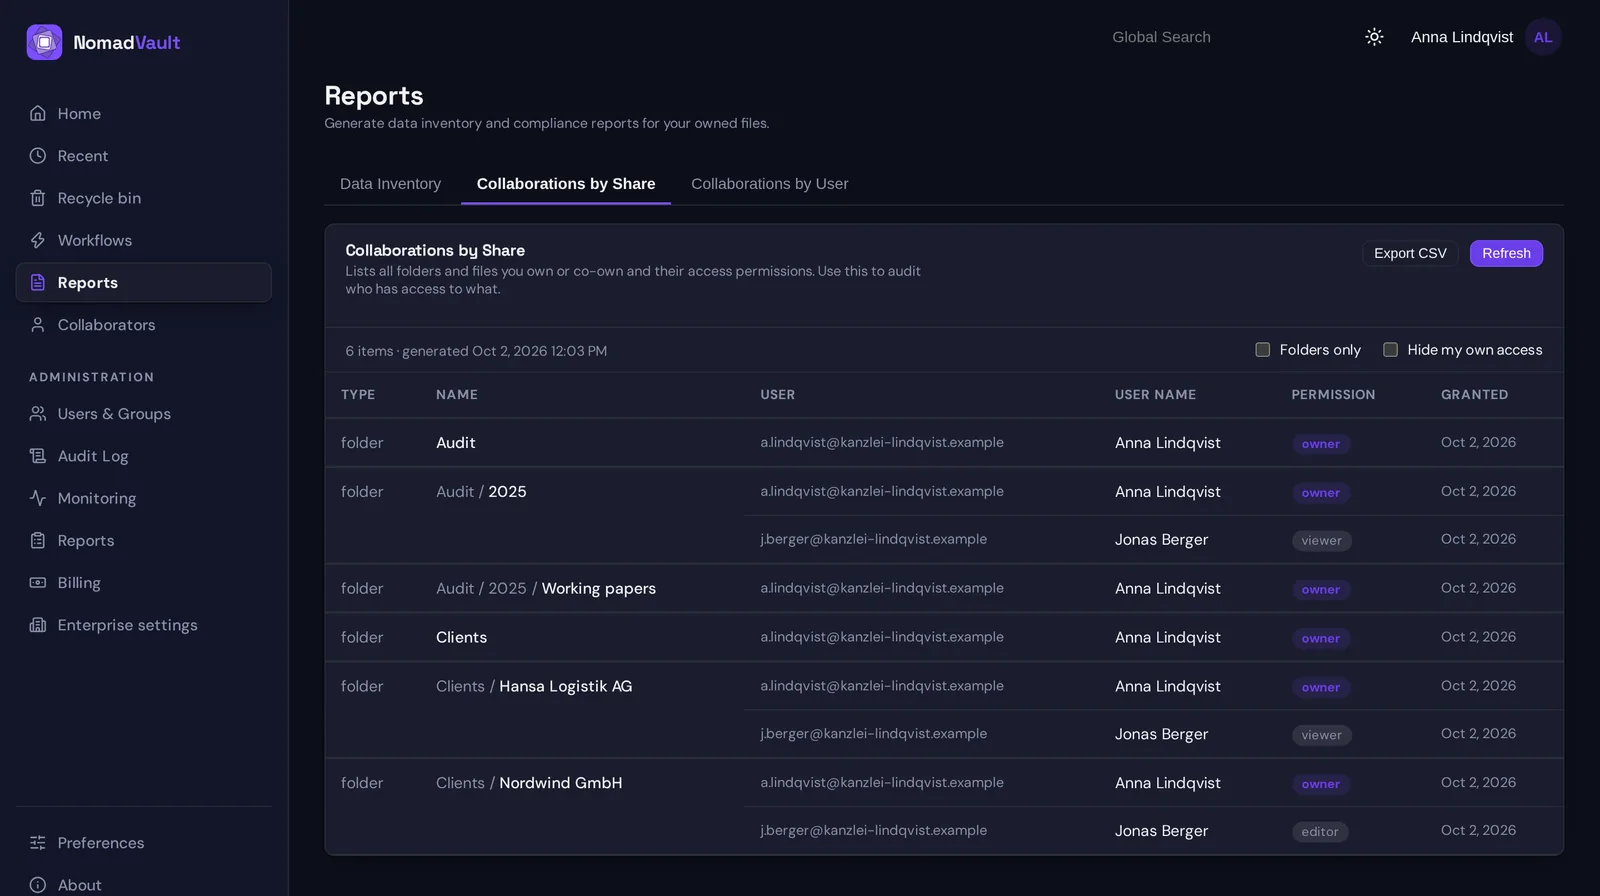The height and width of the screenshot is (896, 1600).
Task: Open Audit Log via its scroll icon
Action: click(x=38, y=456)
